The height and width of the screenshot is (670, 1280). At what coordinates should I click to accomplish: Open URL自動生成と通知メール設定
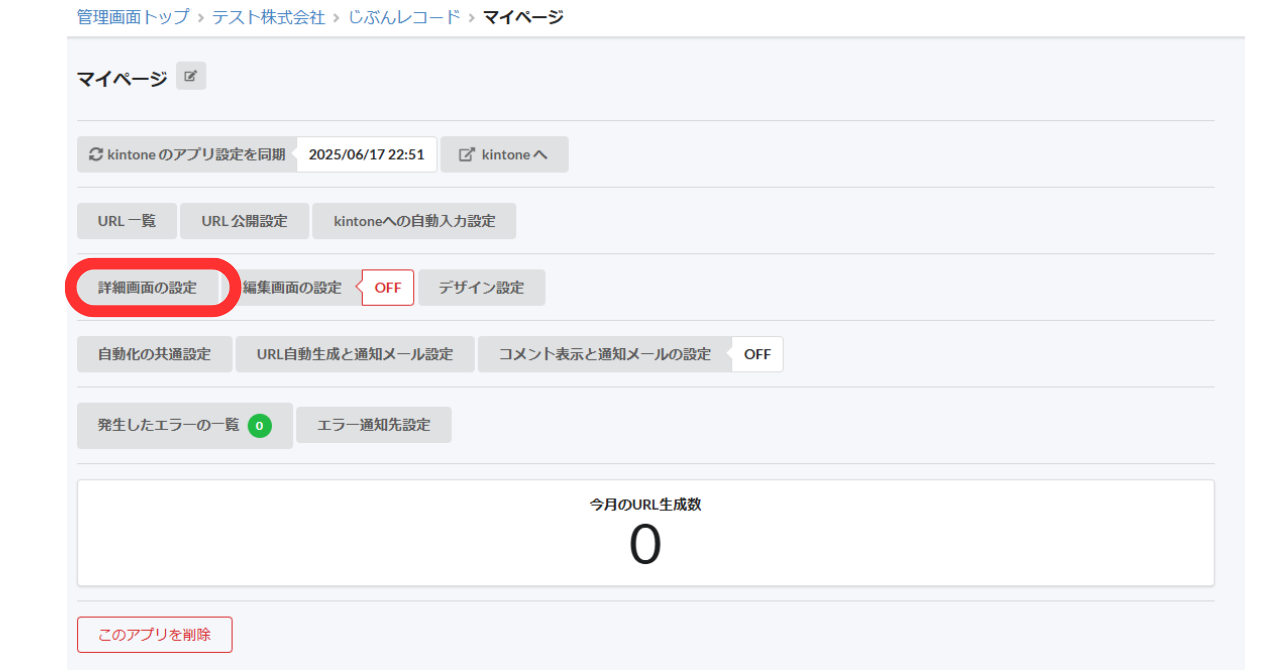pos(355,354)
